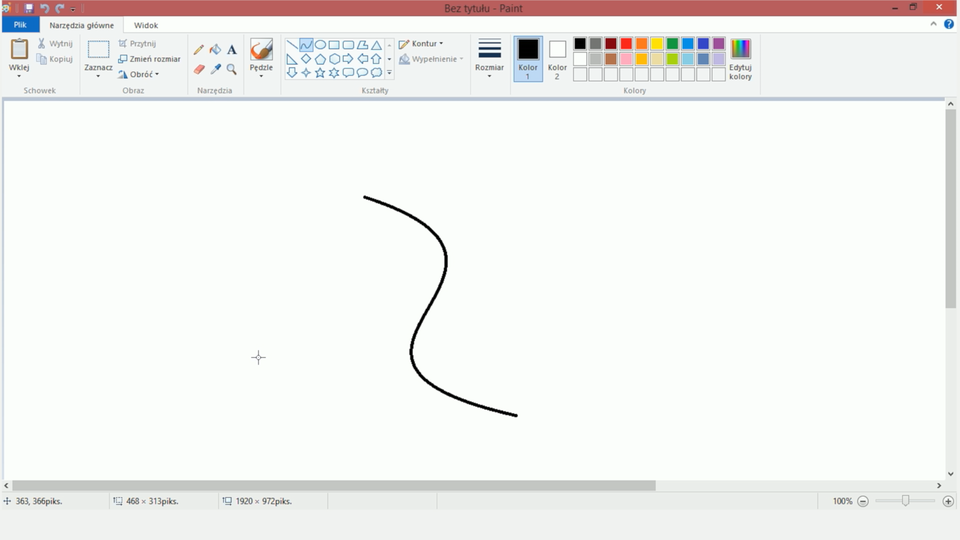The image size is (960, 540).
Task: Click the Przytnij crop button
Action: (x=137, y=43)
